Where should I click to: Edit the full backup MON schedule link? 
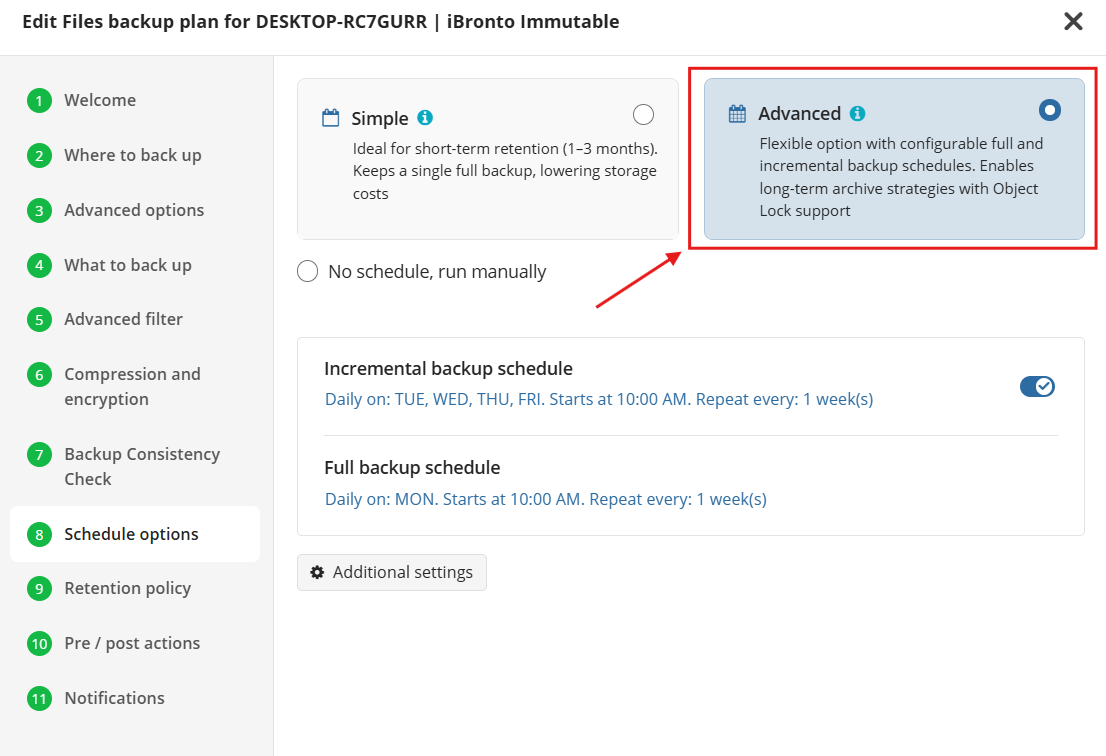[x=545, y=499]
